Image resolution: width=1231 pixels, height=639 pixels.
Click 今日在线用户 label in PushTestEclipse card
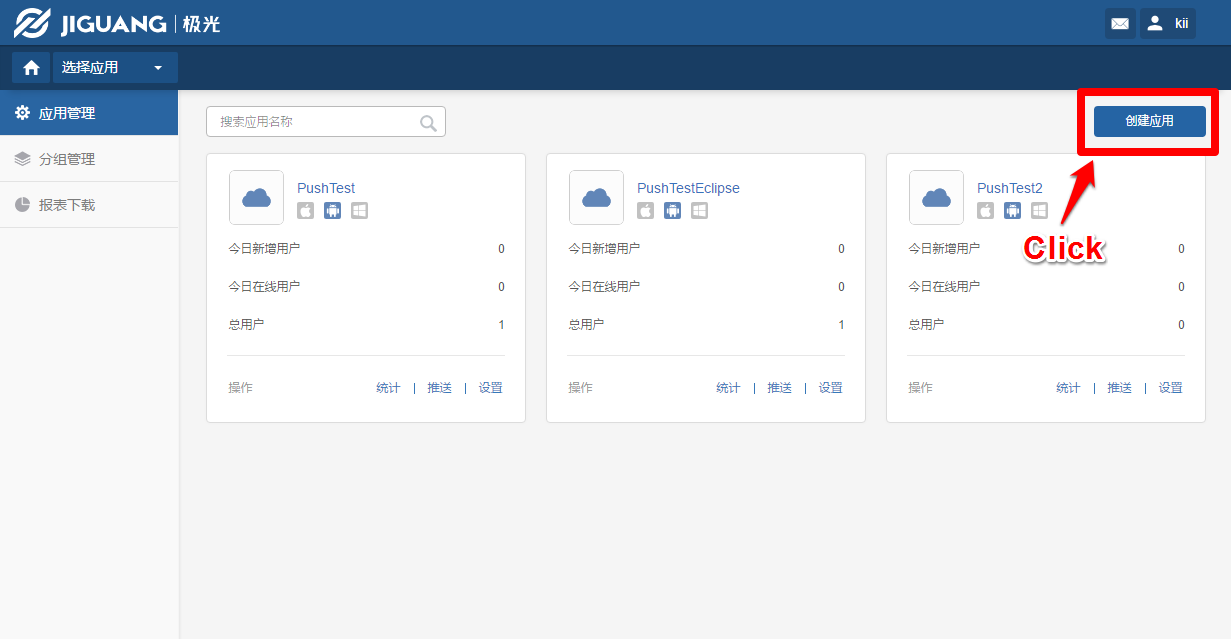pyautogui.click(x=604, y=287)
